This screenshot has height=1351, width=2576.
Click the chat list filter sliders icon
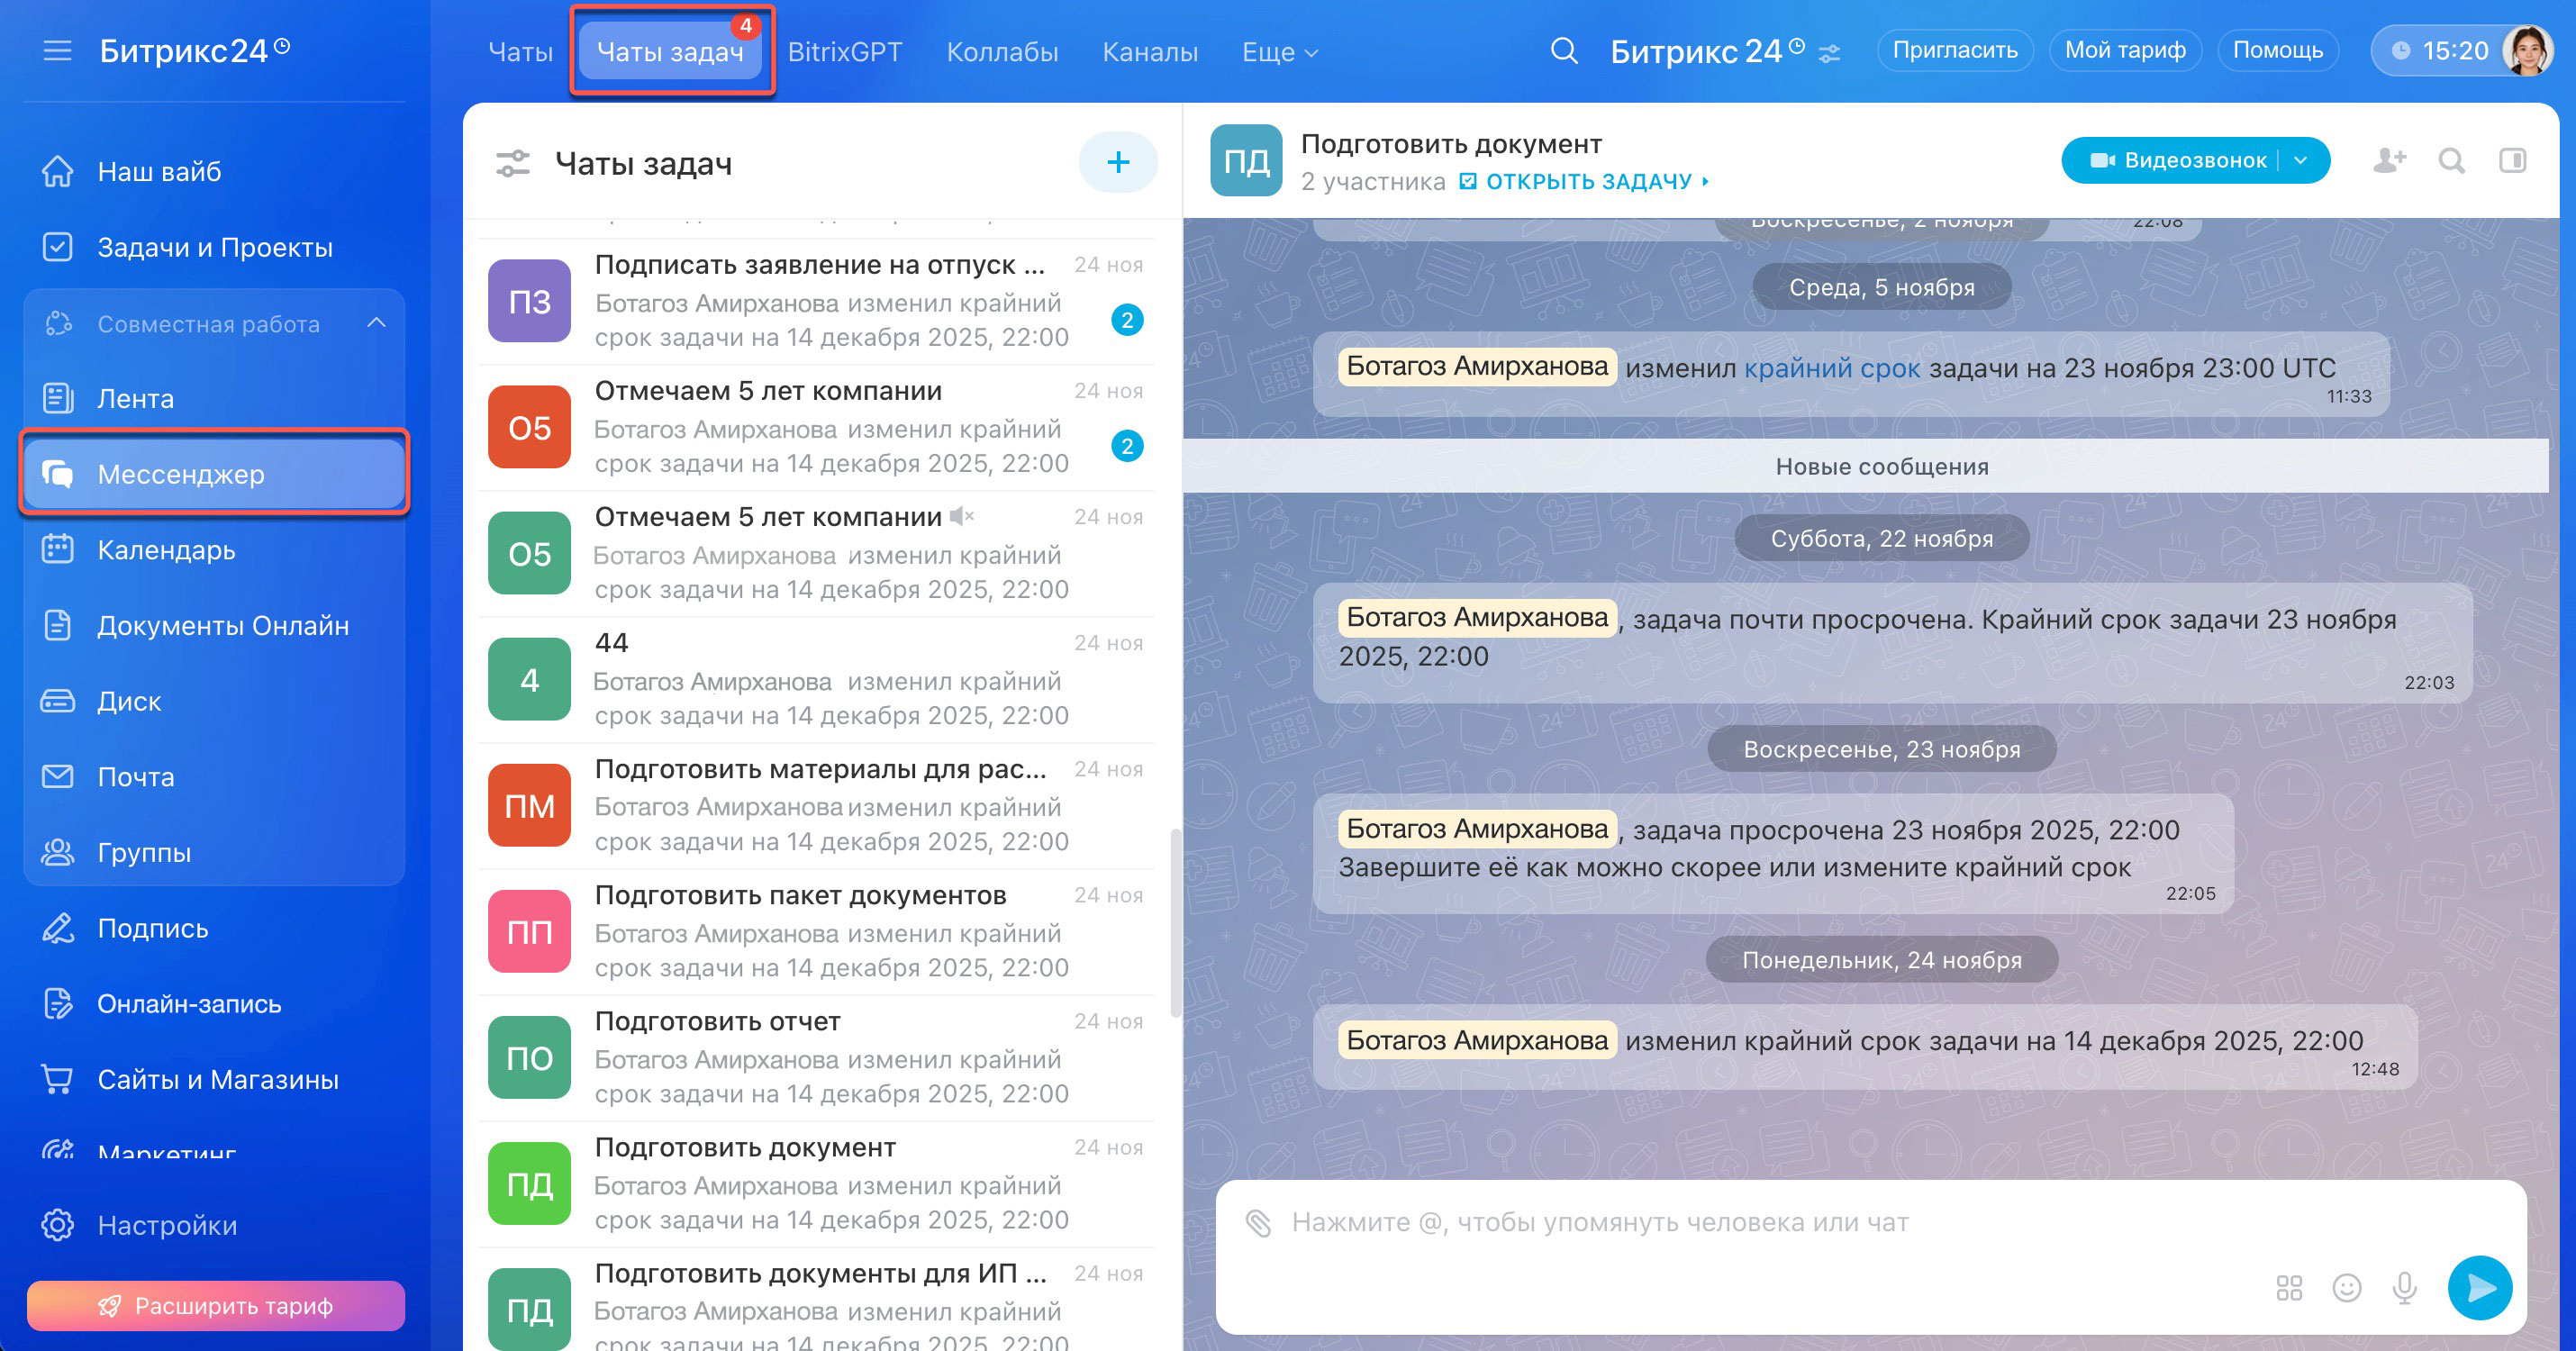pyautogui.click(x=513, y=163)
